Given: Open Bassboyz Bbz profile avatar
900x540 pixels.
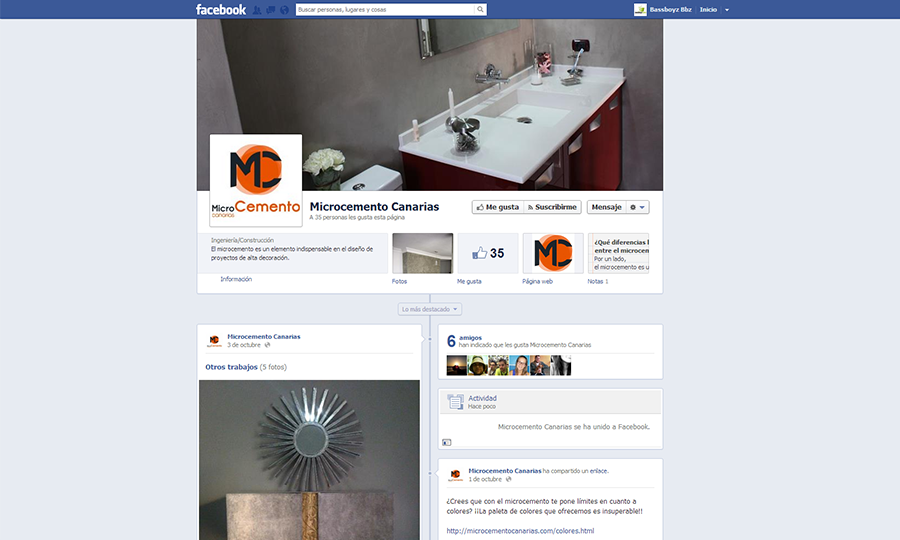Looking at the screenshot, I should coord(640,9).
